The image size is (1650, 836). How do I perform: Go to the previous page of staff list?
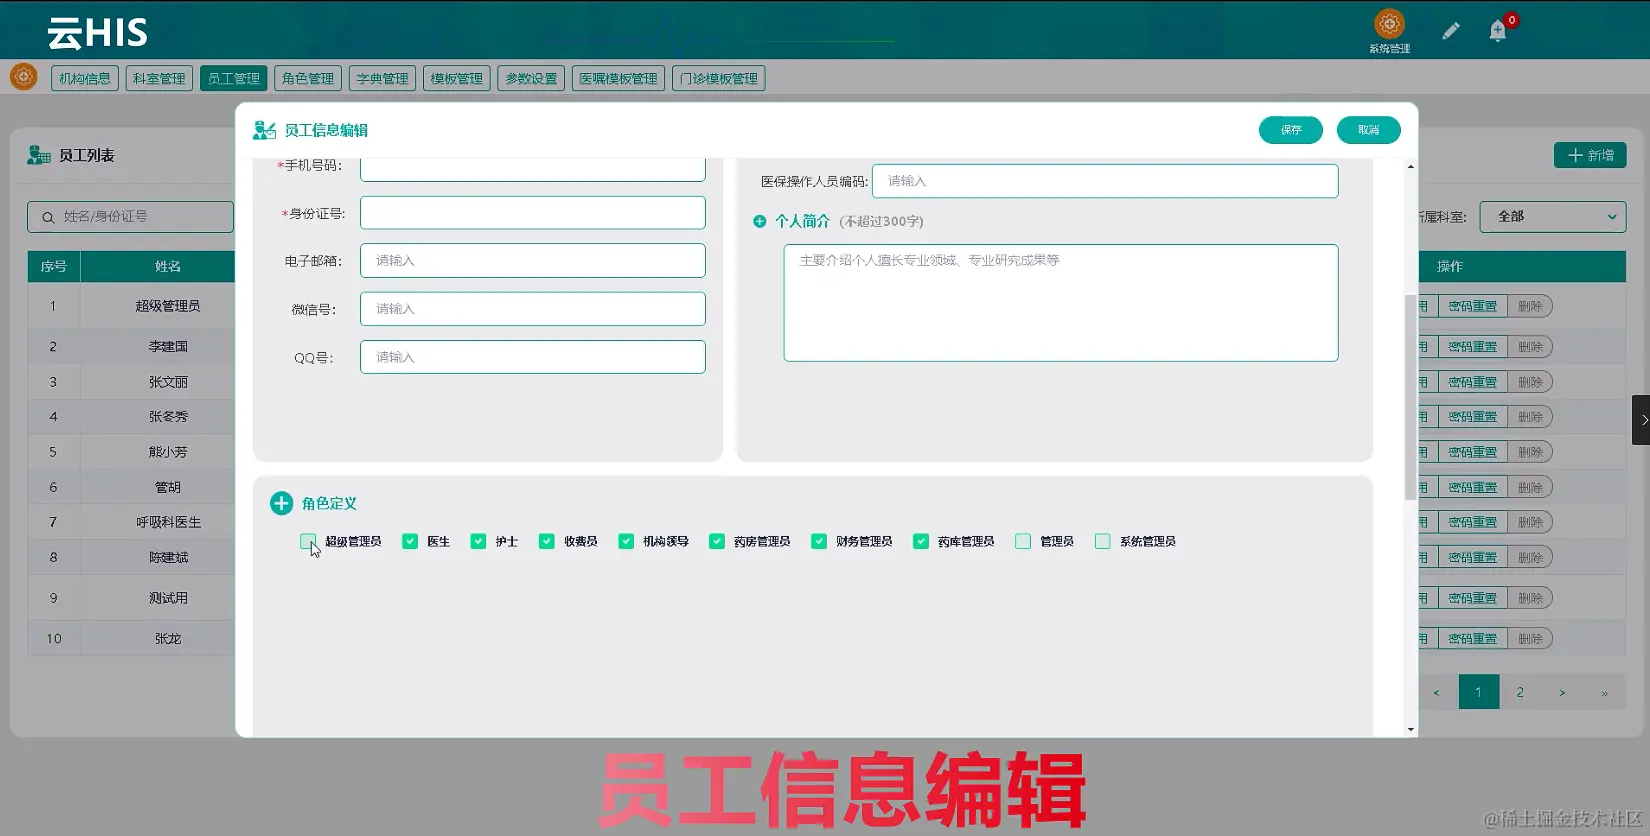pos(1437,692)
